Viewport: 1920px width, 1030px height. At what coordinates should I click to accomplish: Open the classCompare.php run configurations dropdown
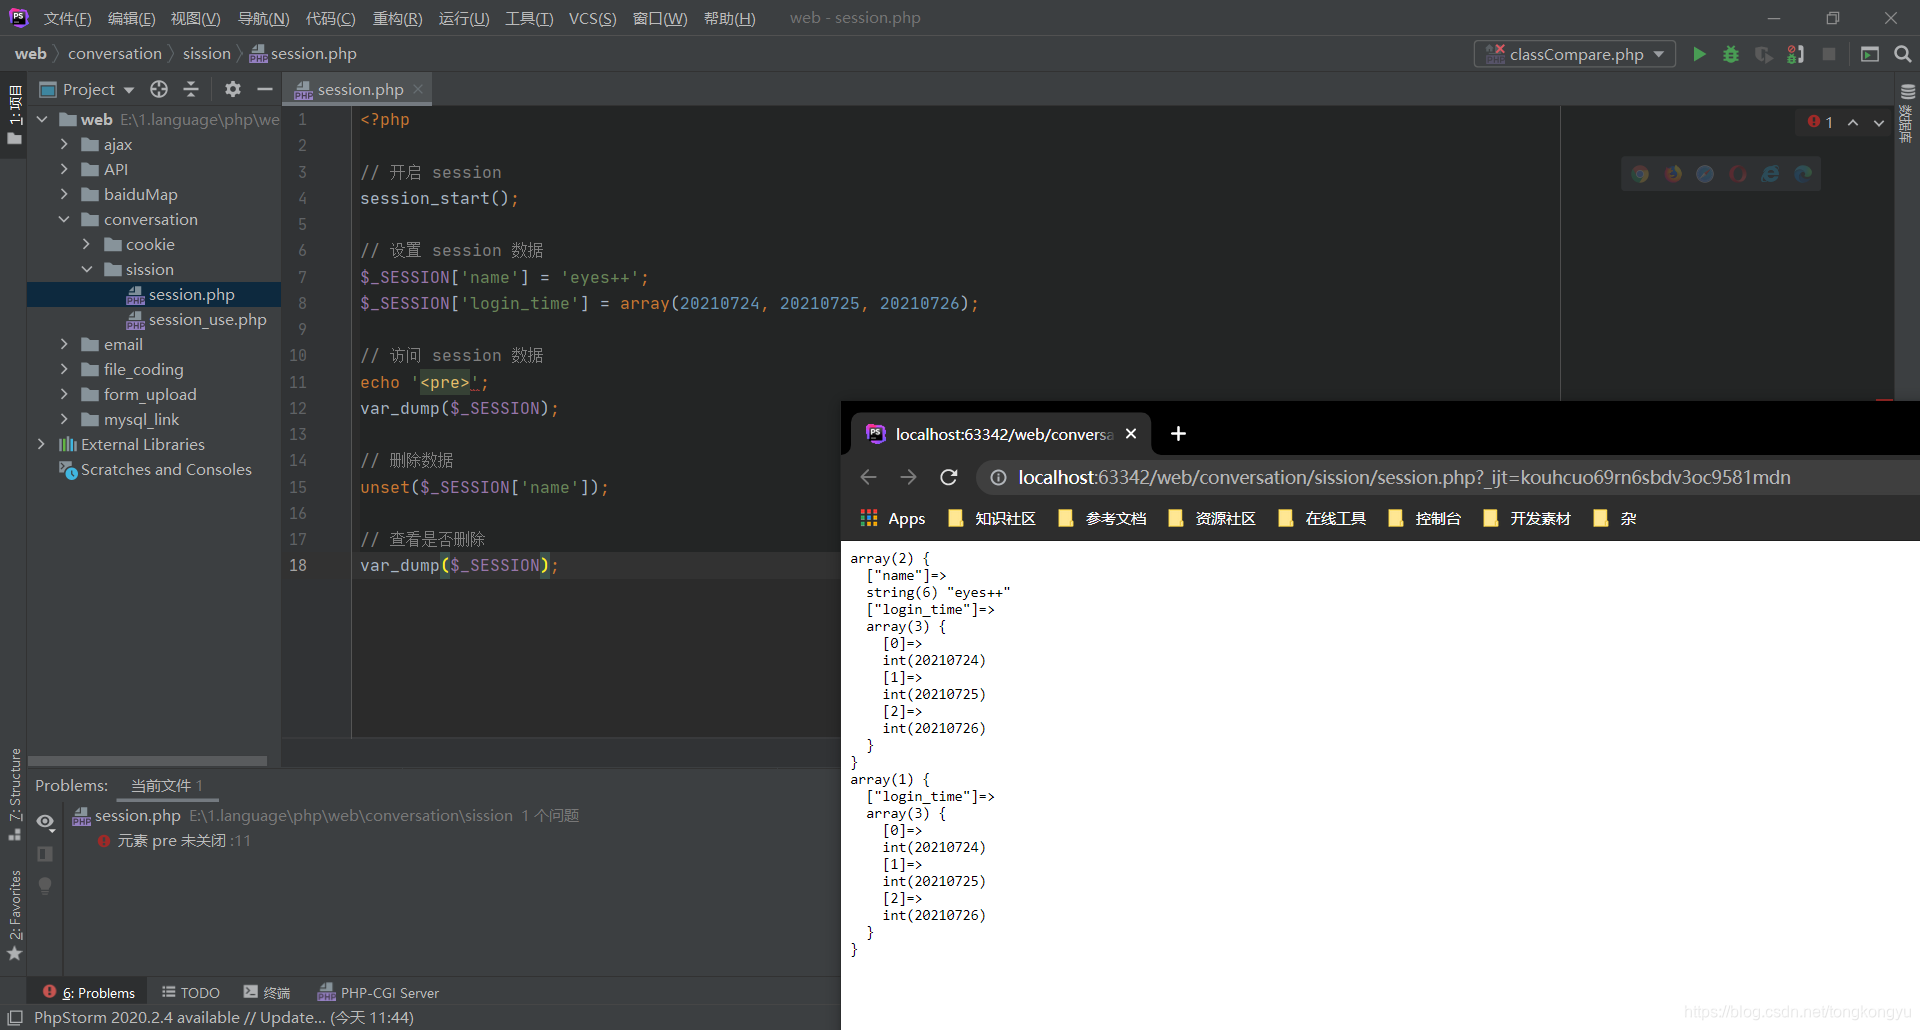point(1574,54)
